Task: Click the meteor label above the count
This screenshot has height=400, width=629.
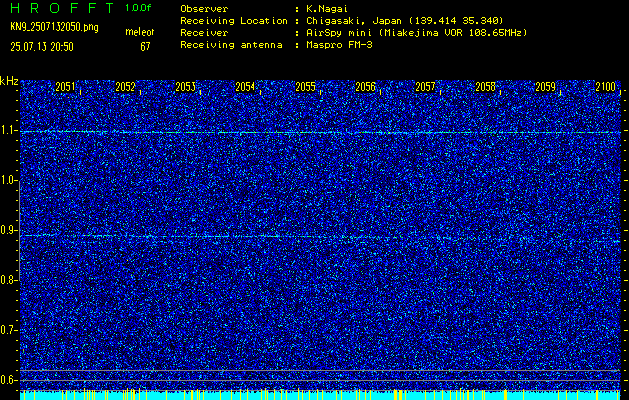Action: point(140,32)
